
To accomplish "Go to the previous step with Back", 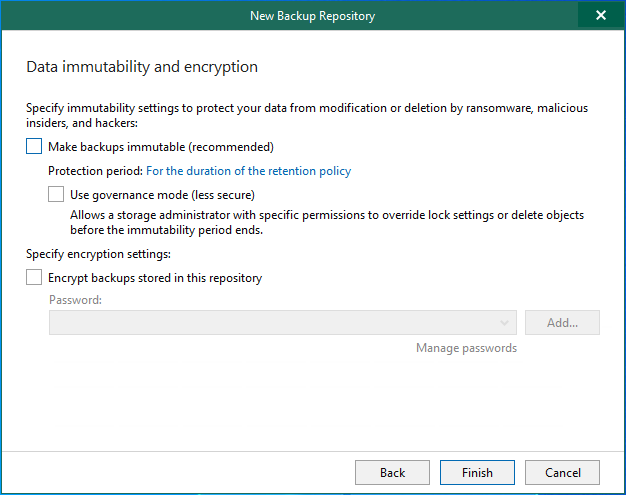I will pos(392,472).
